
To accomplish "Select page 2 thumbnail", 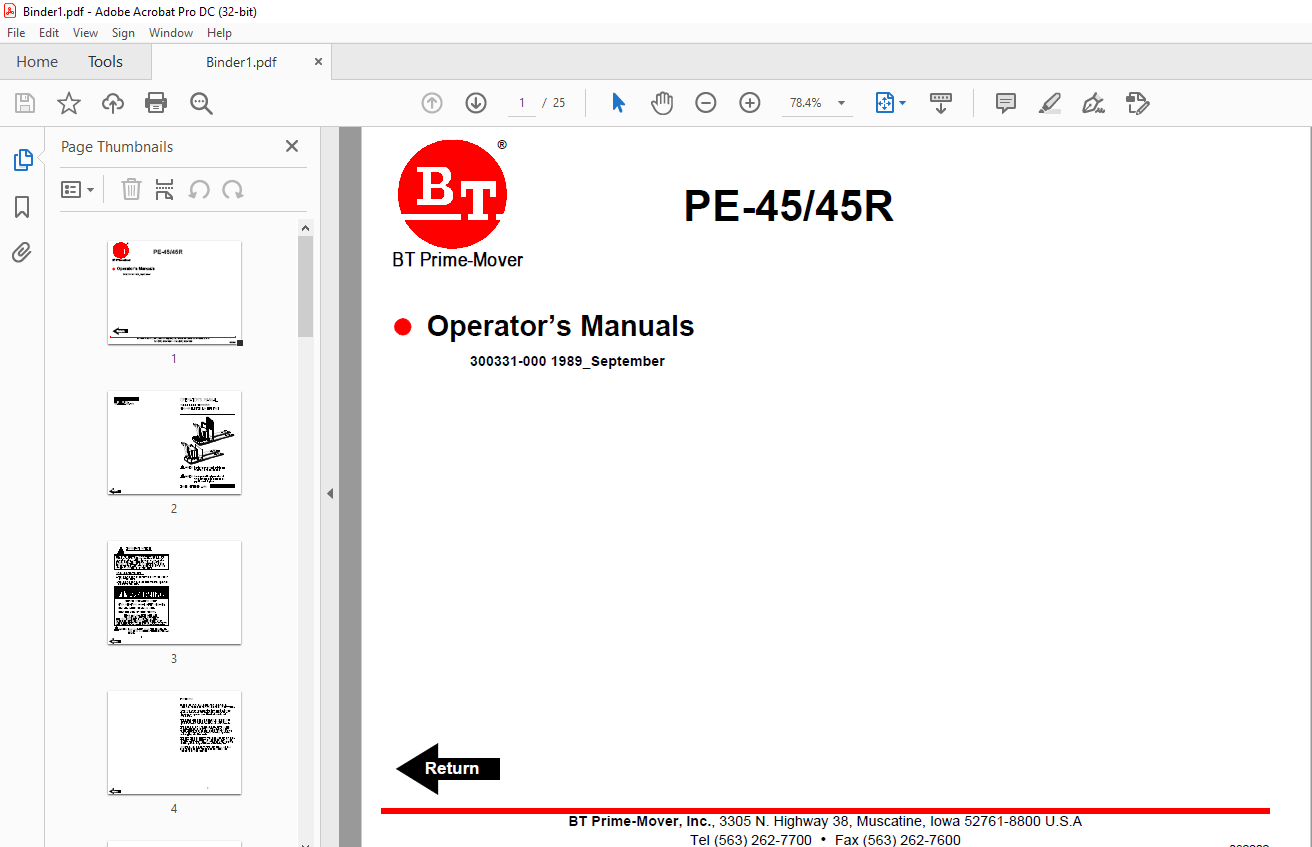I will 174,442.
